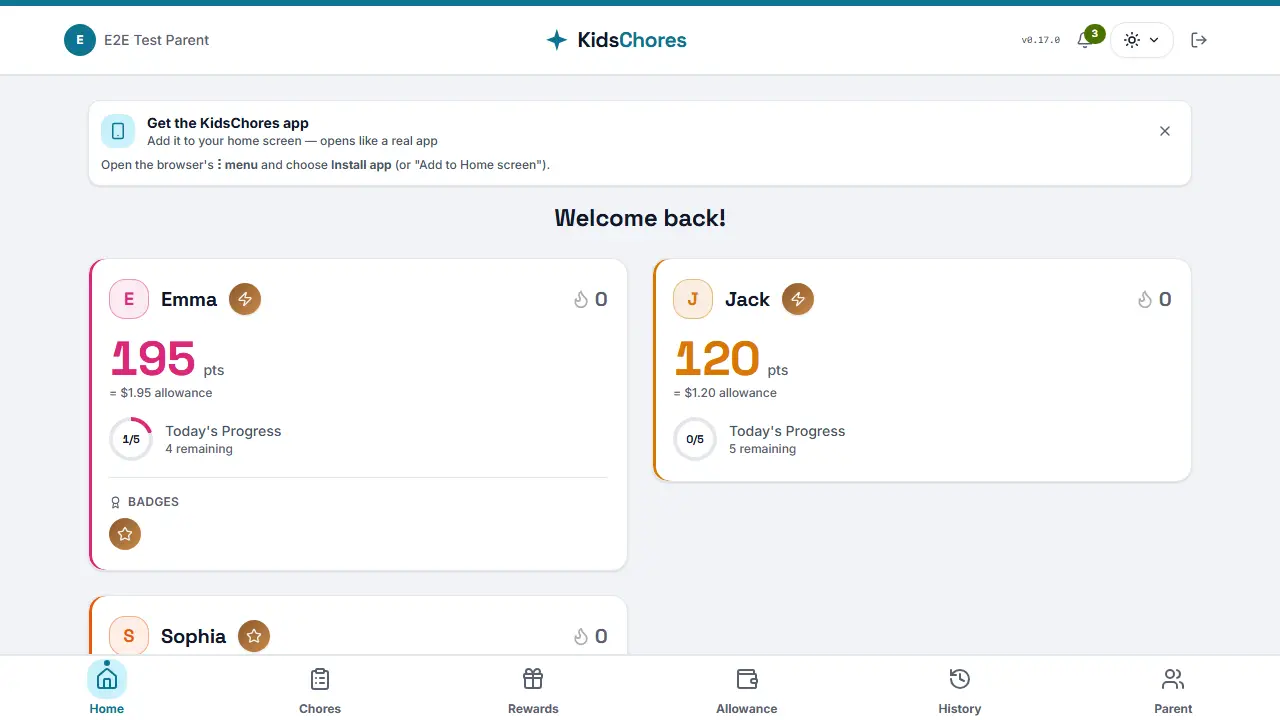Click the KidsChores star logo
Screen dimensions: 1280x720
click(557, 40)
